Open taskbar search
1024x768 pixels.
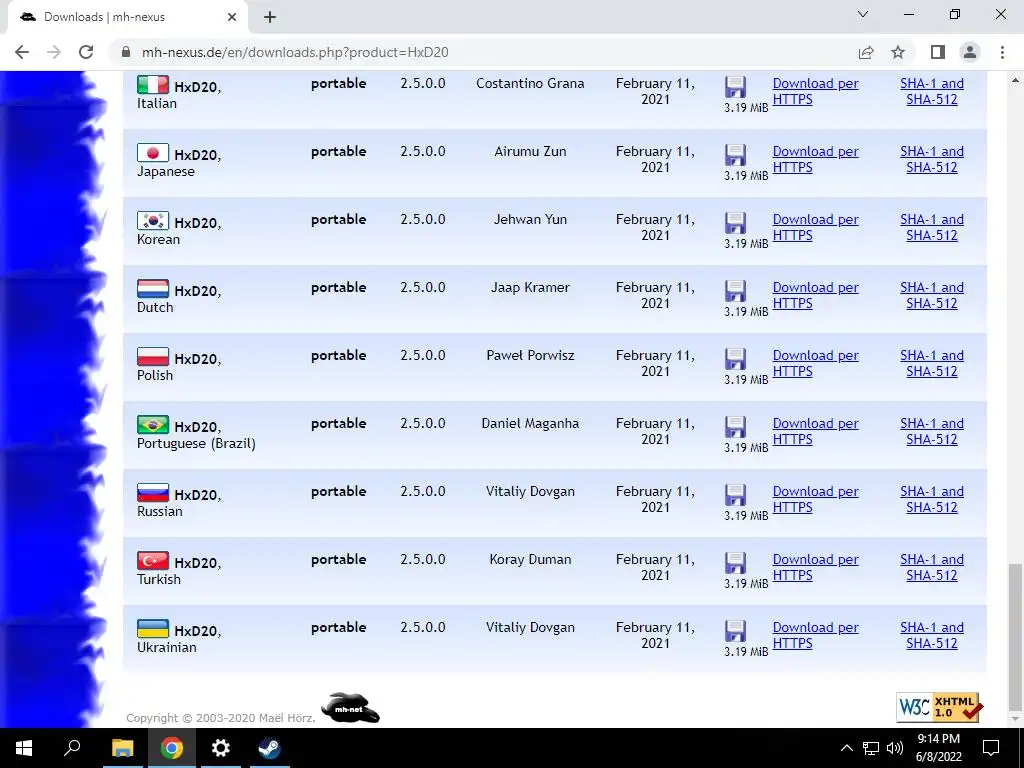click(72, 748)
